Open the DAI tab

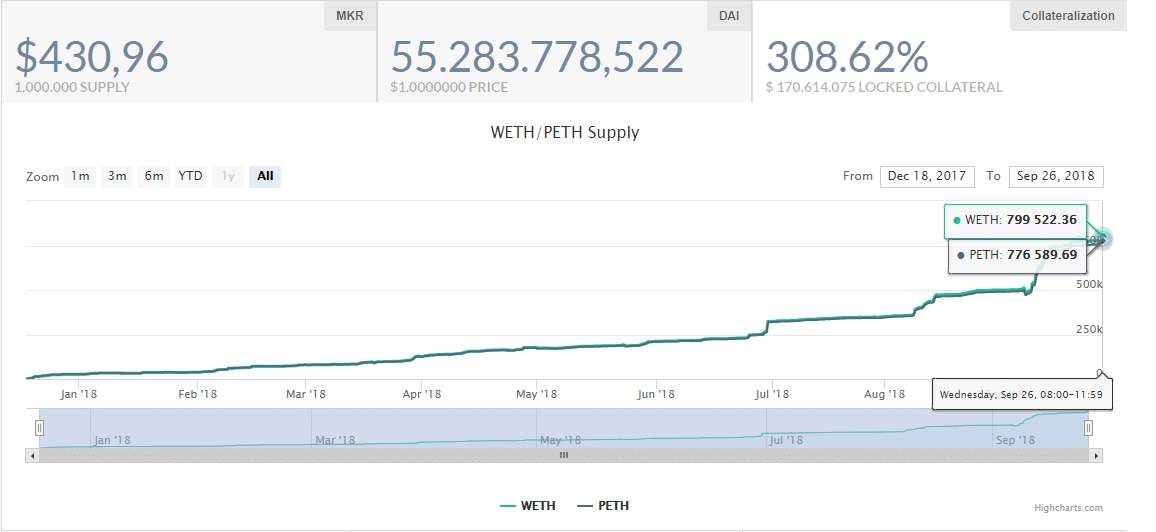pos(729,15)
